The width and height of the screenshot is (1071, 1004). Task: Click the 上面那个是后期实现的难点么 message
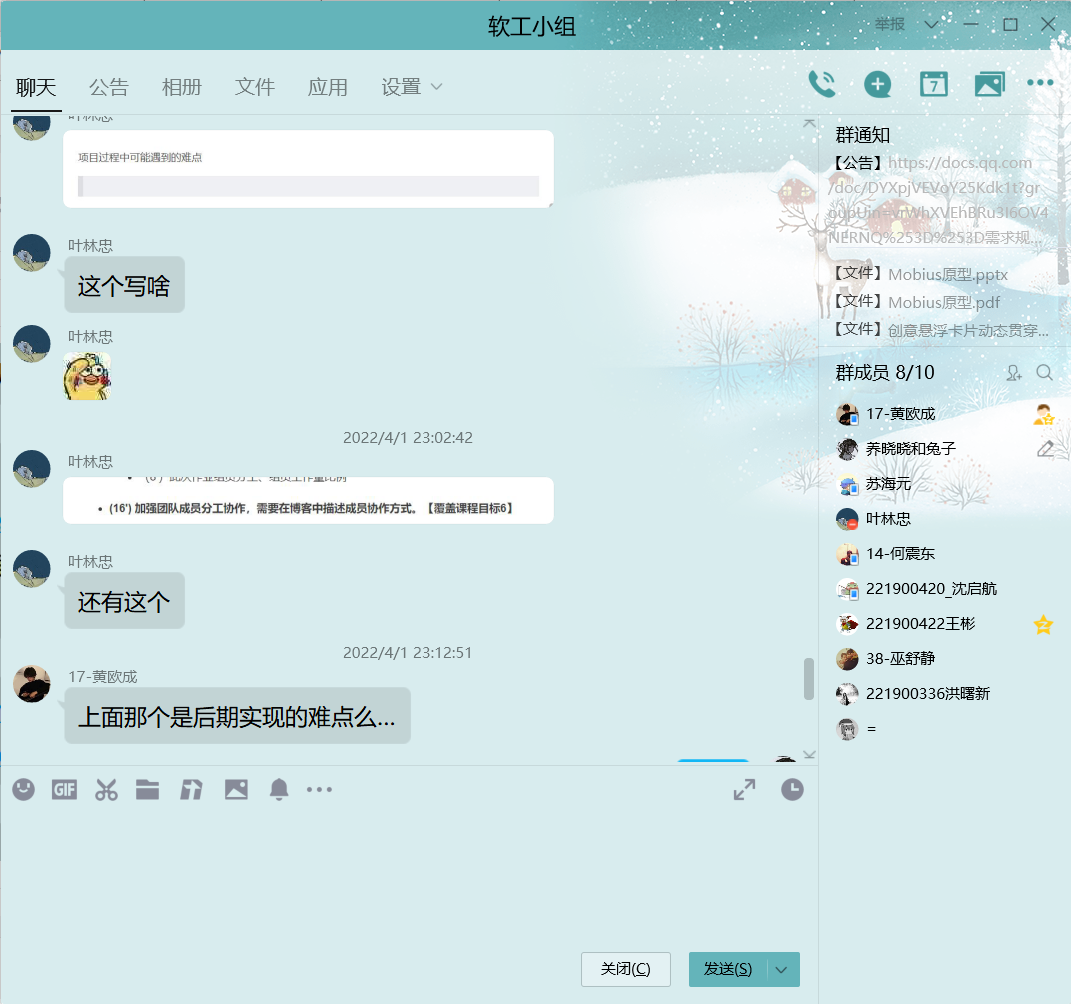[237, 716]
